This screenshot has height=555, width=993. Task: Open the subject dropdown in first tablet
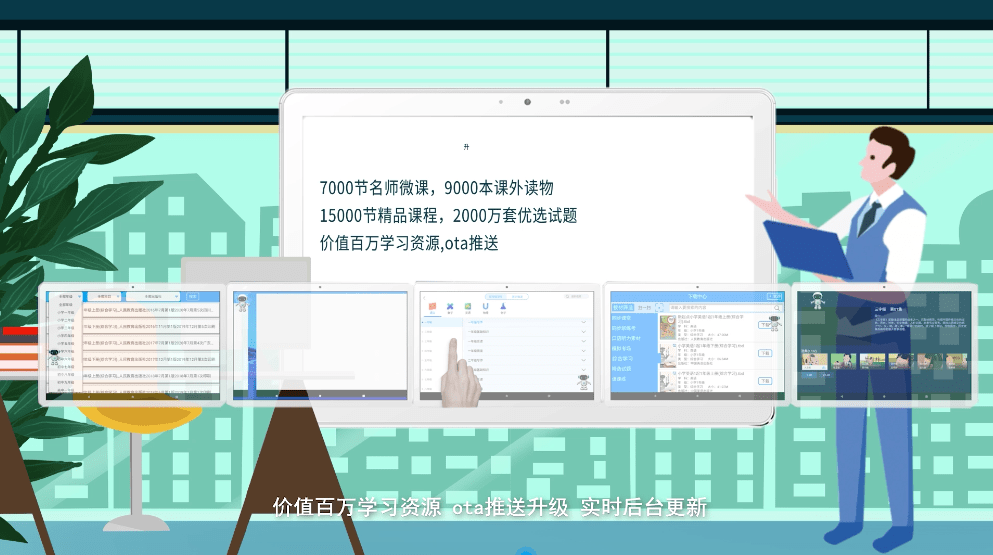104,297
